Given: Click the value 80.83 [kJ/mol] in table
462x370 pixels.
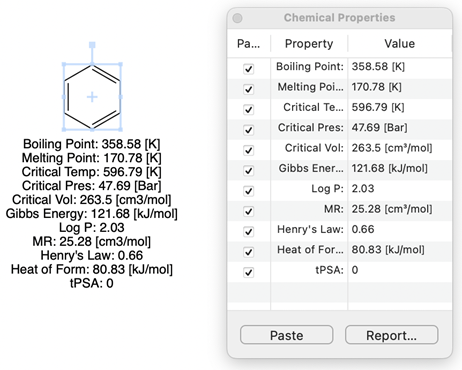Looking at the screenshot, I should pyautogui.click(x=388, y=250).
